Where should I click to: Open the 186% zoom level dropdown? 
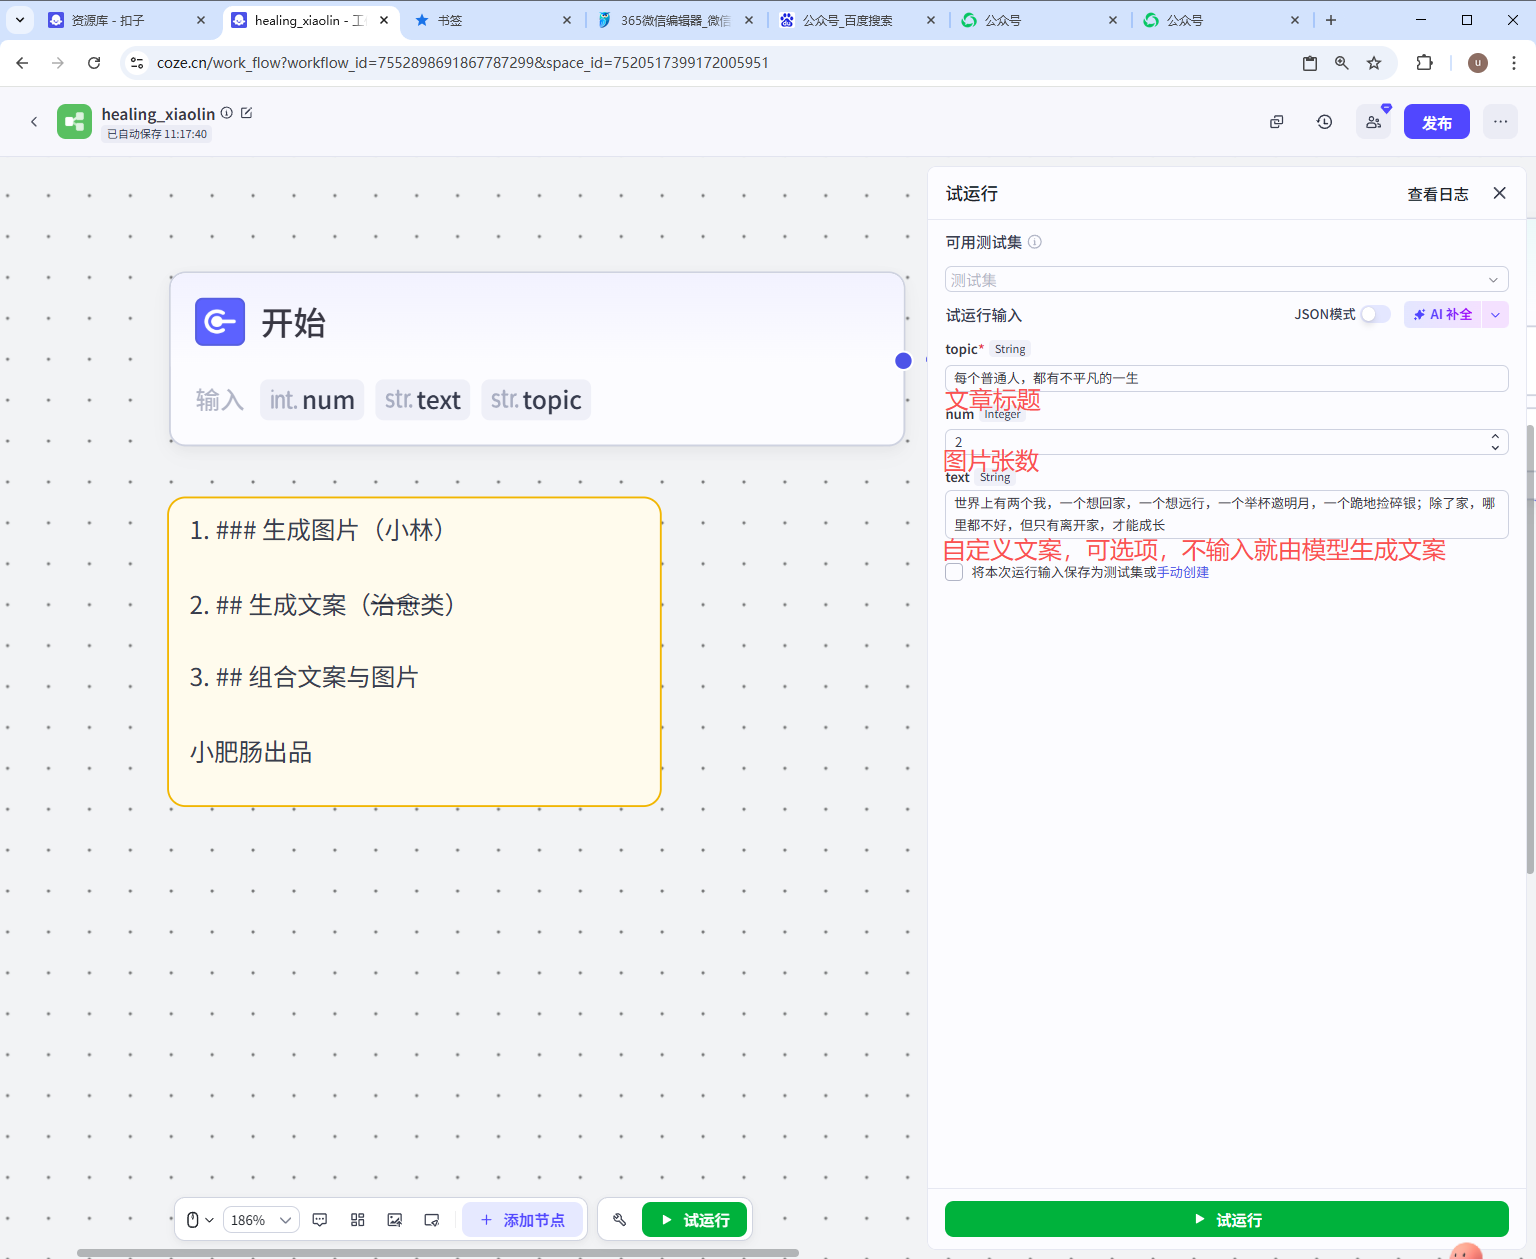[260, 1220]
